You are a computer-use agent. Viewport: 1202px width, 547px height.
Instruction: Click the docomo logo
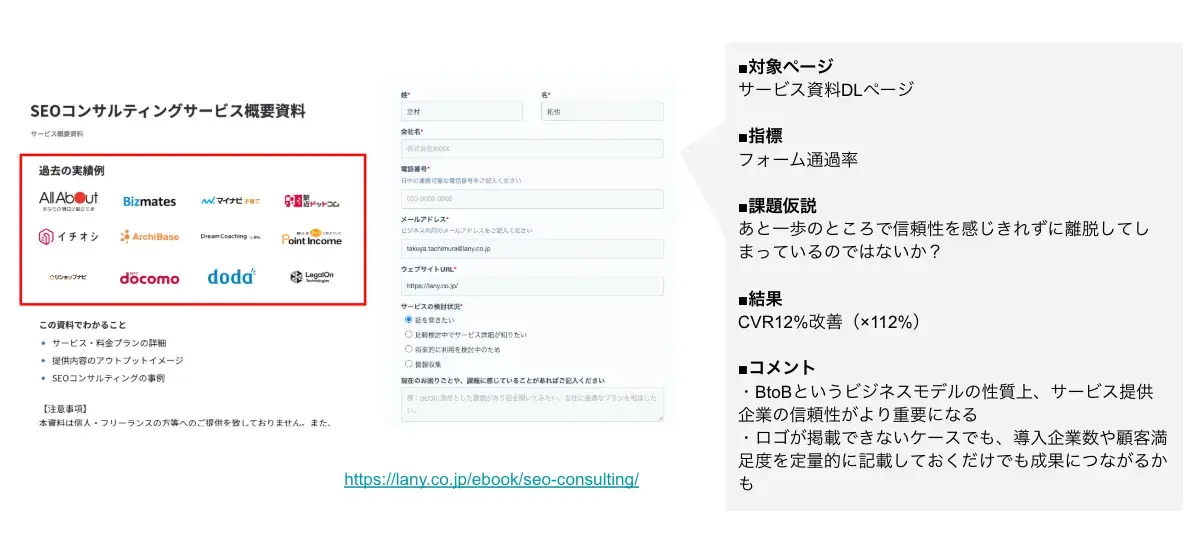[149, 278]
